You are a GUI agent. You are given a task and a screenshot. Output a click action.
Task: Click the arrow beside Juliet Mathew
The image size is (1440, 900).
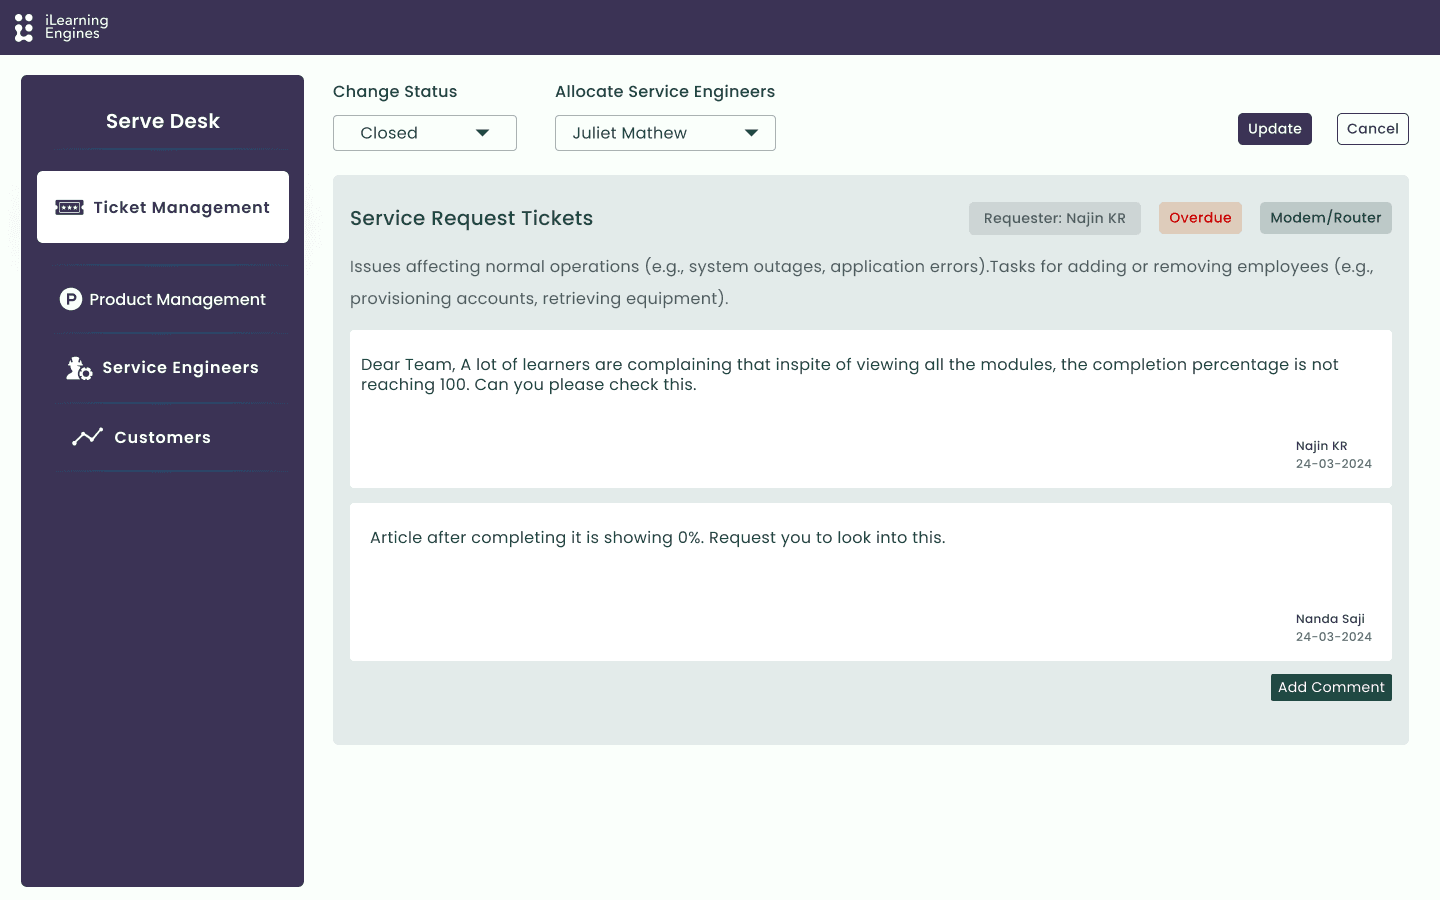pyautogui.click(x=752, y=133)
